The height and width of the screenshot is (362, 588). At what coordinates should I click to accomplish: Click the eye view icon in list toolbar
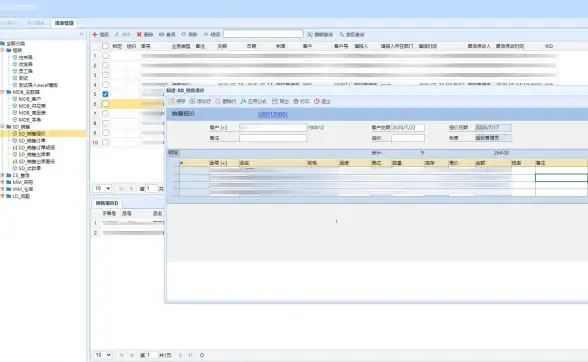[x=162, y=35]
